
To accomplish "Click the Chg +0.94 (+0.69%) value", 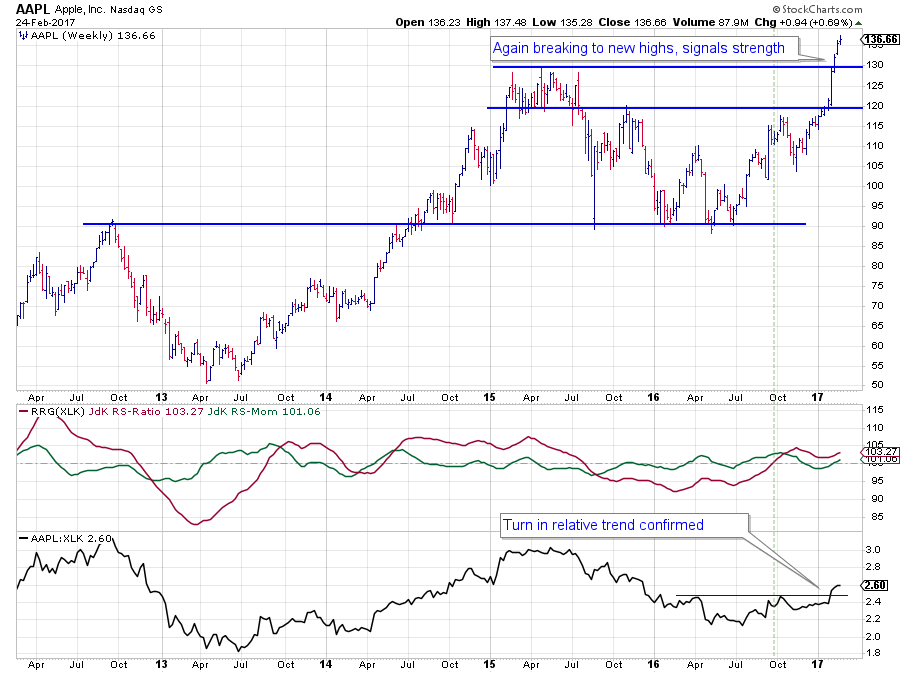I will [x=803, y=22].
